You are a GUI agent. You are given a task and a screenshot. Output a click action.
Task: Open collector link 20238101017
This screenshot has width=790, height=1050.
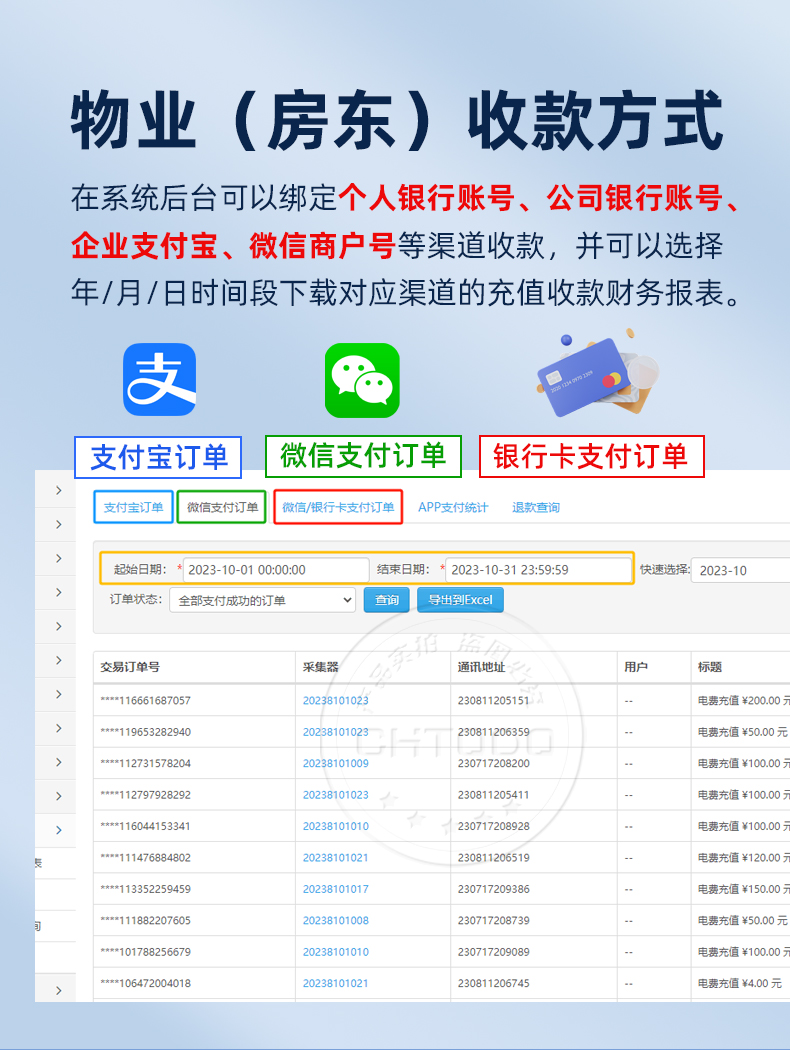335,889
